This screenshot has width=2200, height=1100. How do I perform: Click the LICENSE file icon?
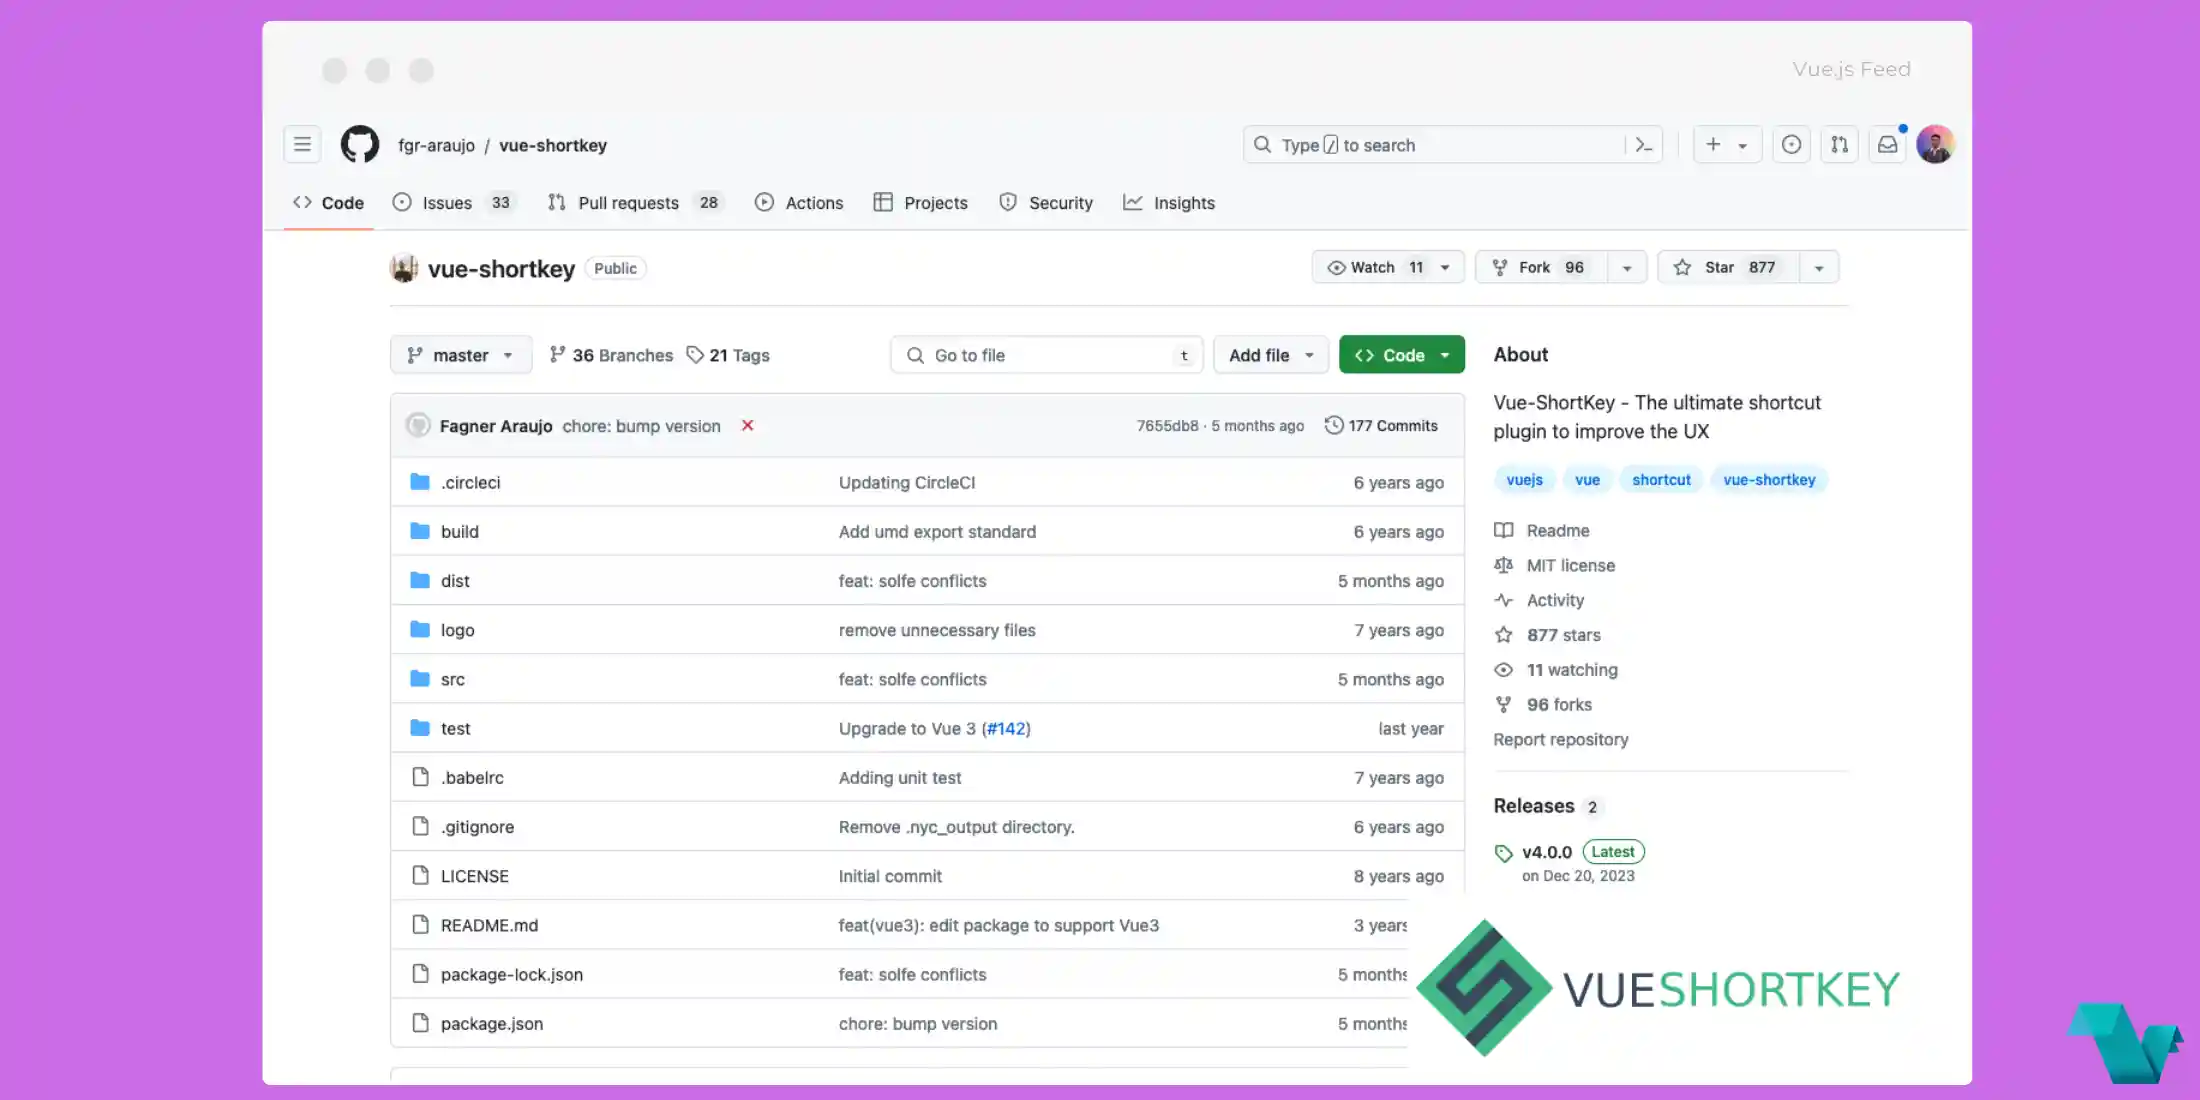(x=420, y=875)
